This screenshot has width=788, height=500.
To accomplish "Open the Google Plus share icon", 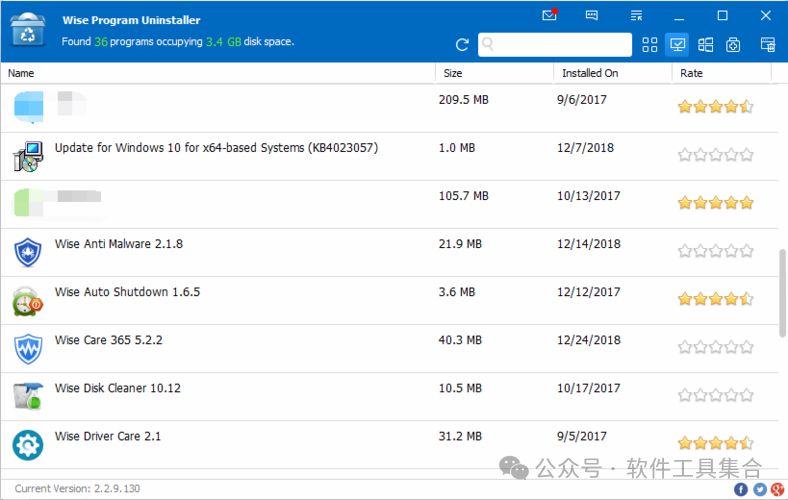I will pyautogui.click(x=777, y=489).
